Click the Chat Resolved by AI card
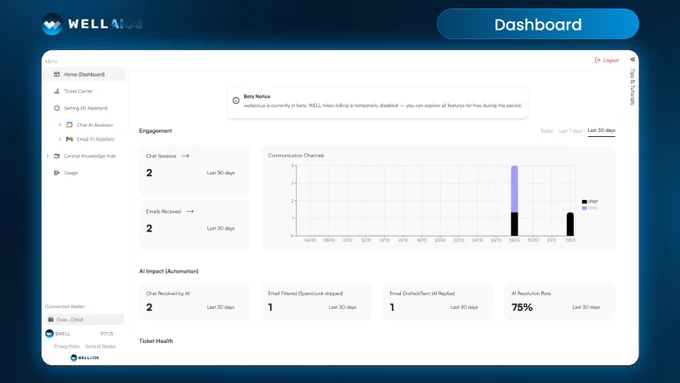Screen dimensions: 680x383 pyautogui.click(x=194, y=302)
